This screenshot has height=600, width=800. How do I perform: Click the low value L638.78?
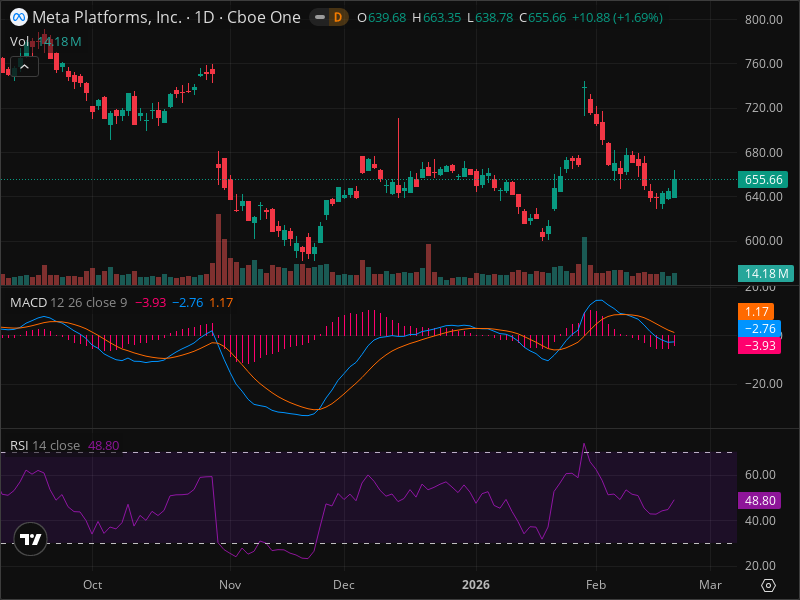[x=490, y=18]
